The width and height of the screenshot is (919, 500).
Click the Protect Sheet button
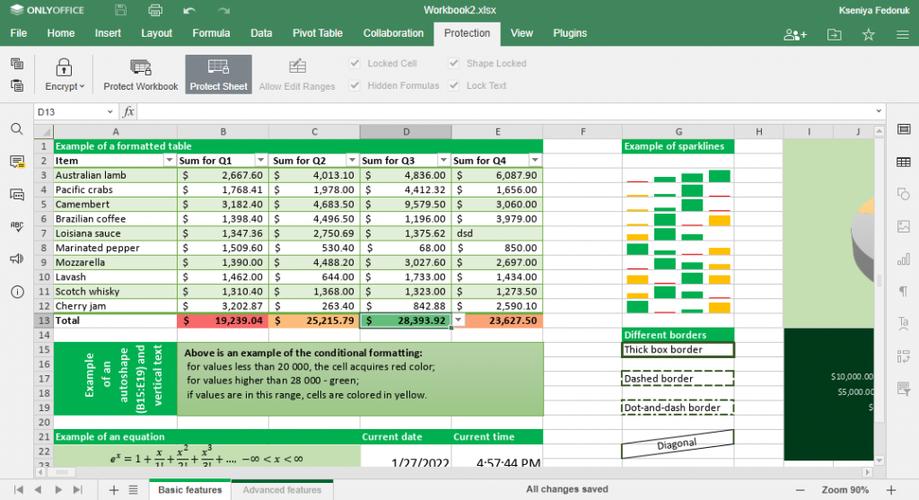tap(219, 74)
